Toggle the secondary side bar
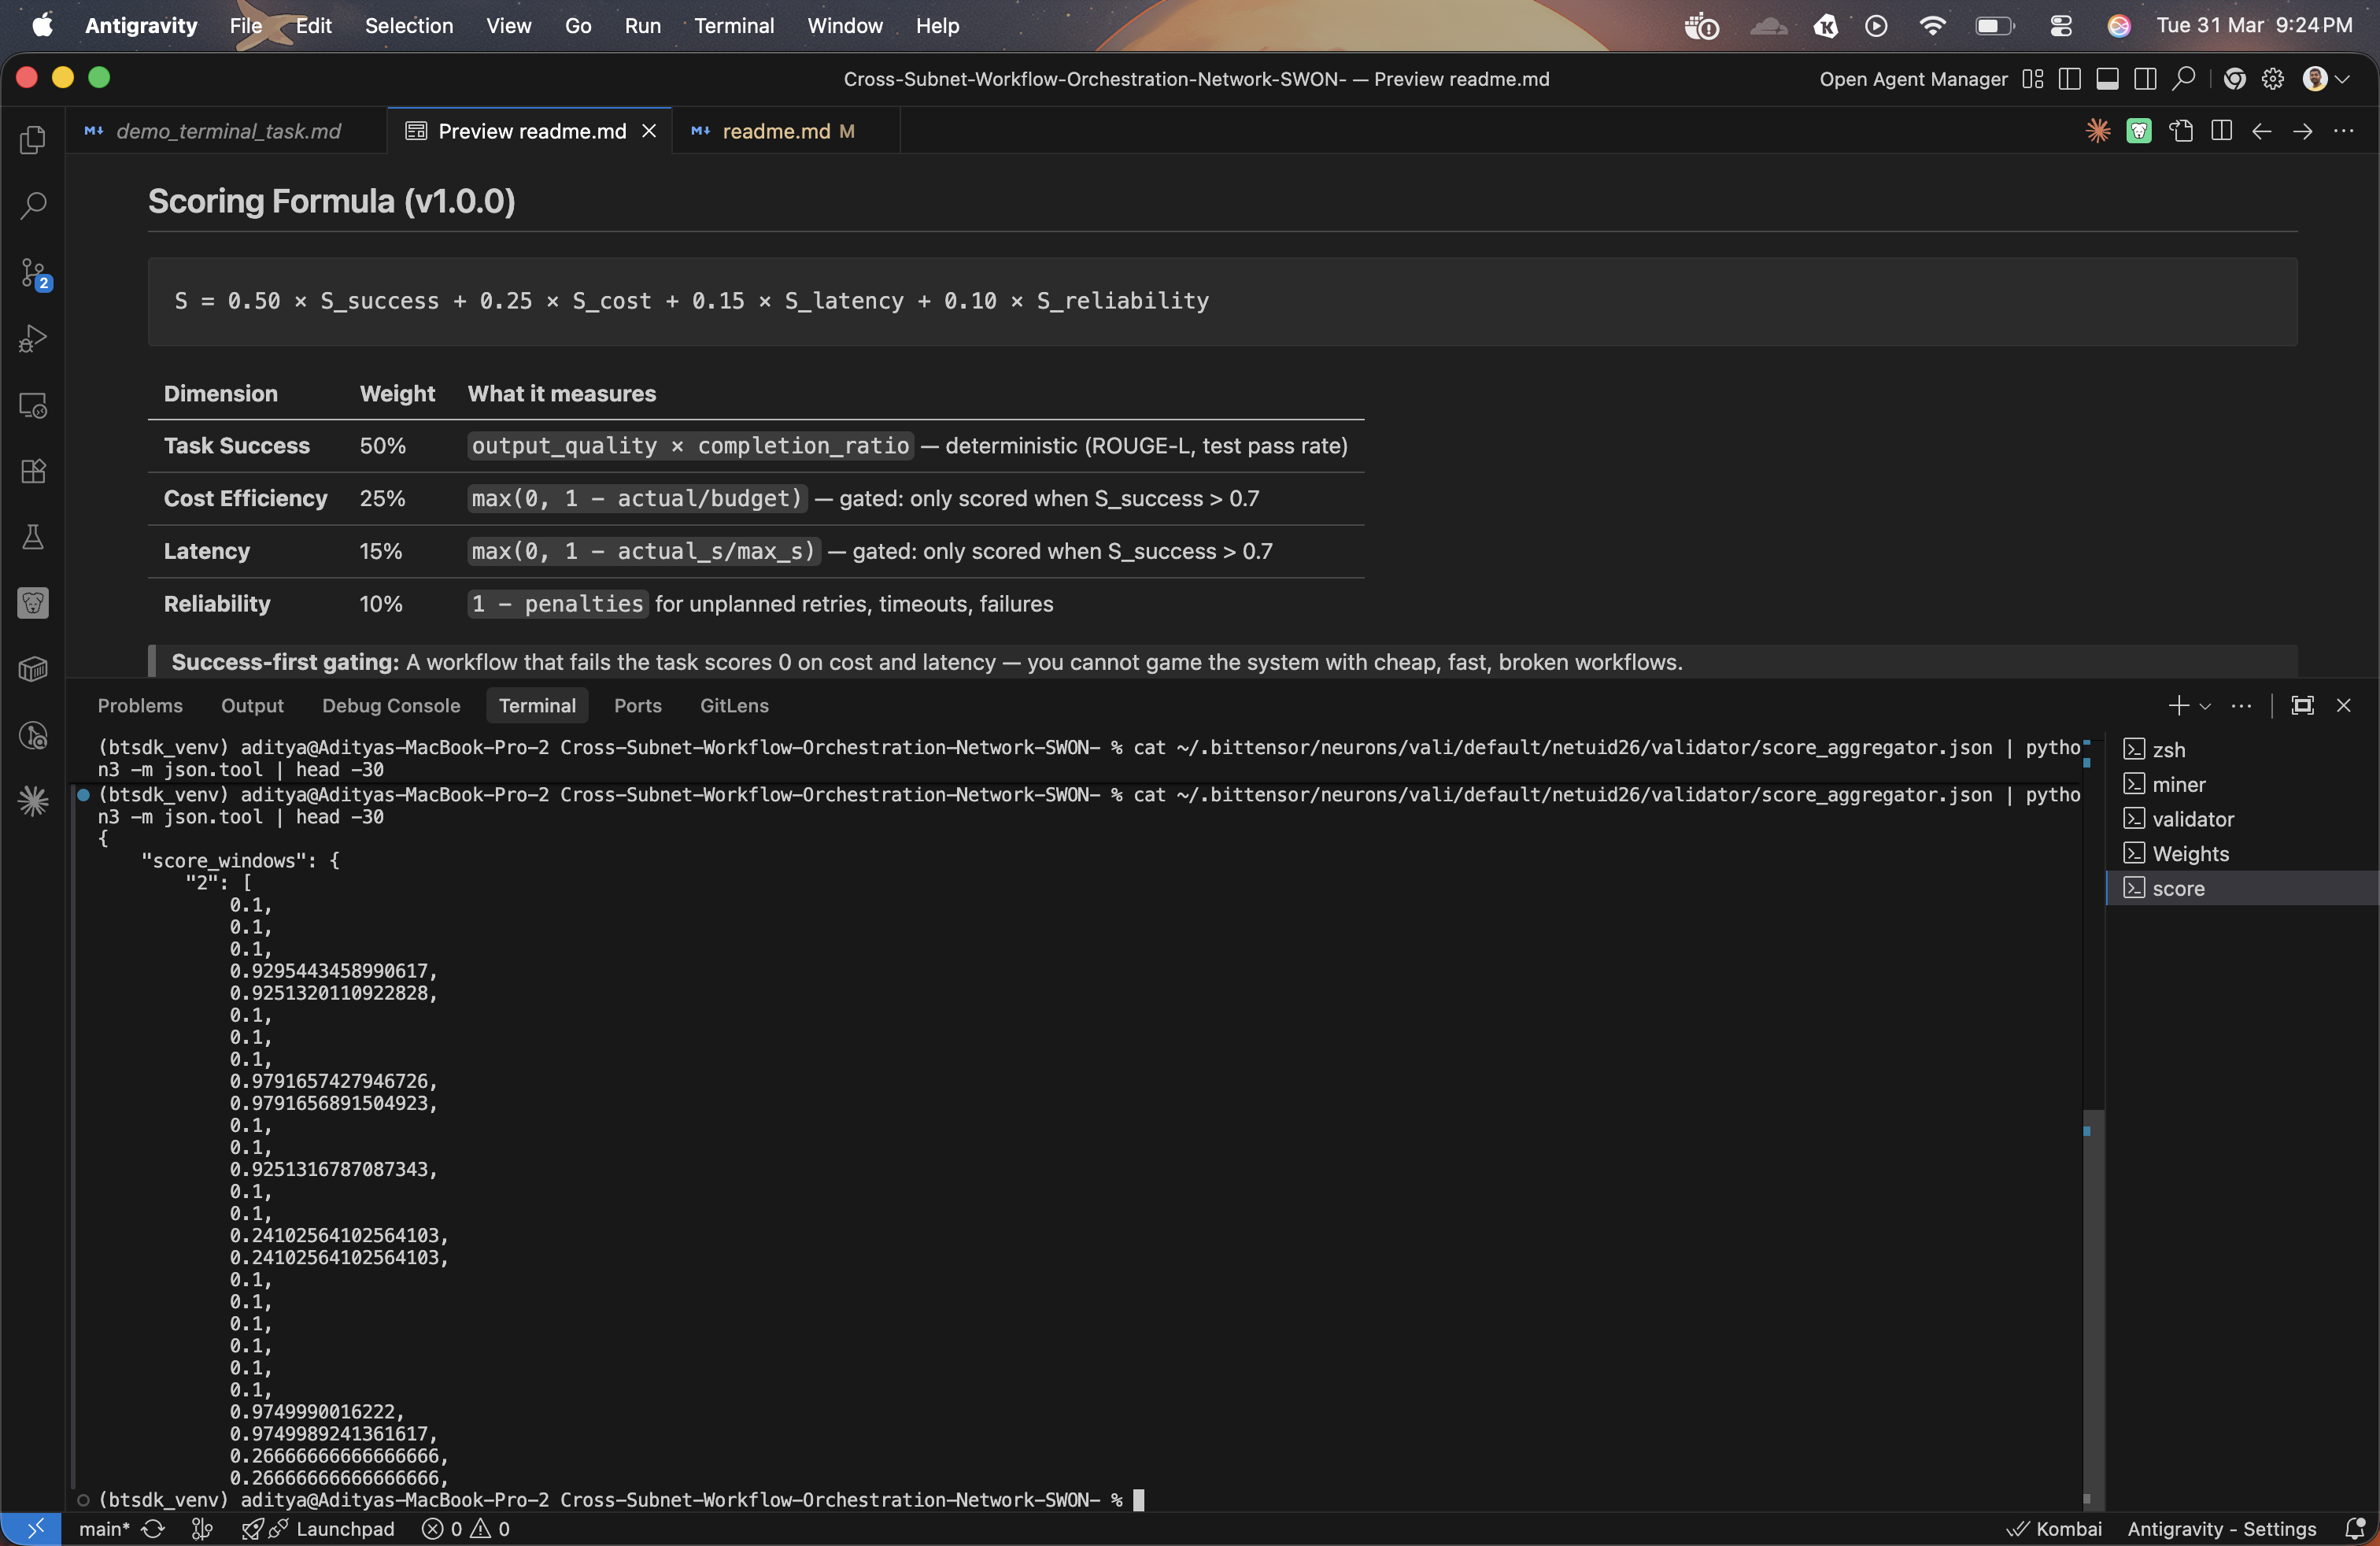 pos(2144,79)
